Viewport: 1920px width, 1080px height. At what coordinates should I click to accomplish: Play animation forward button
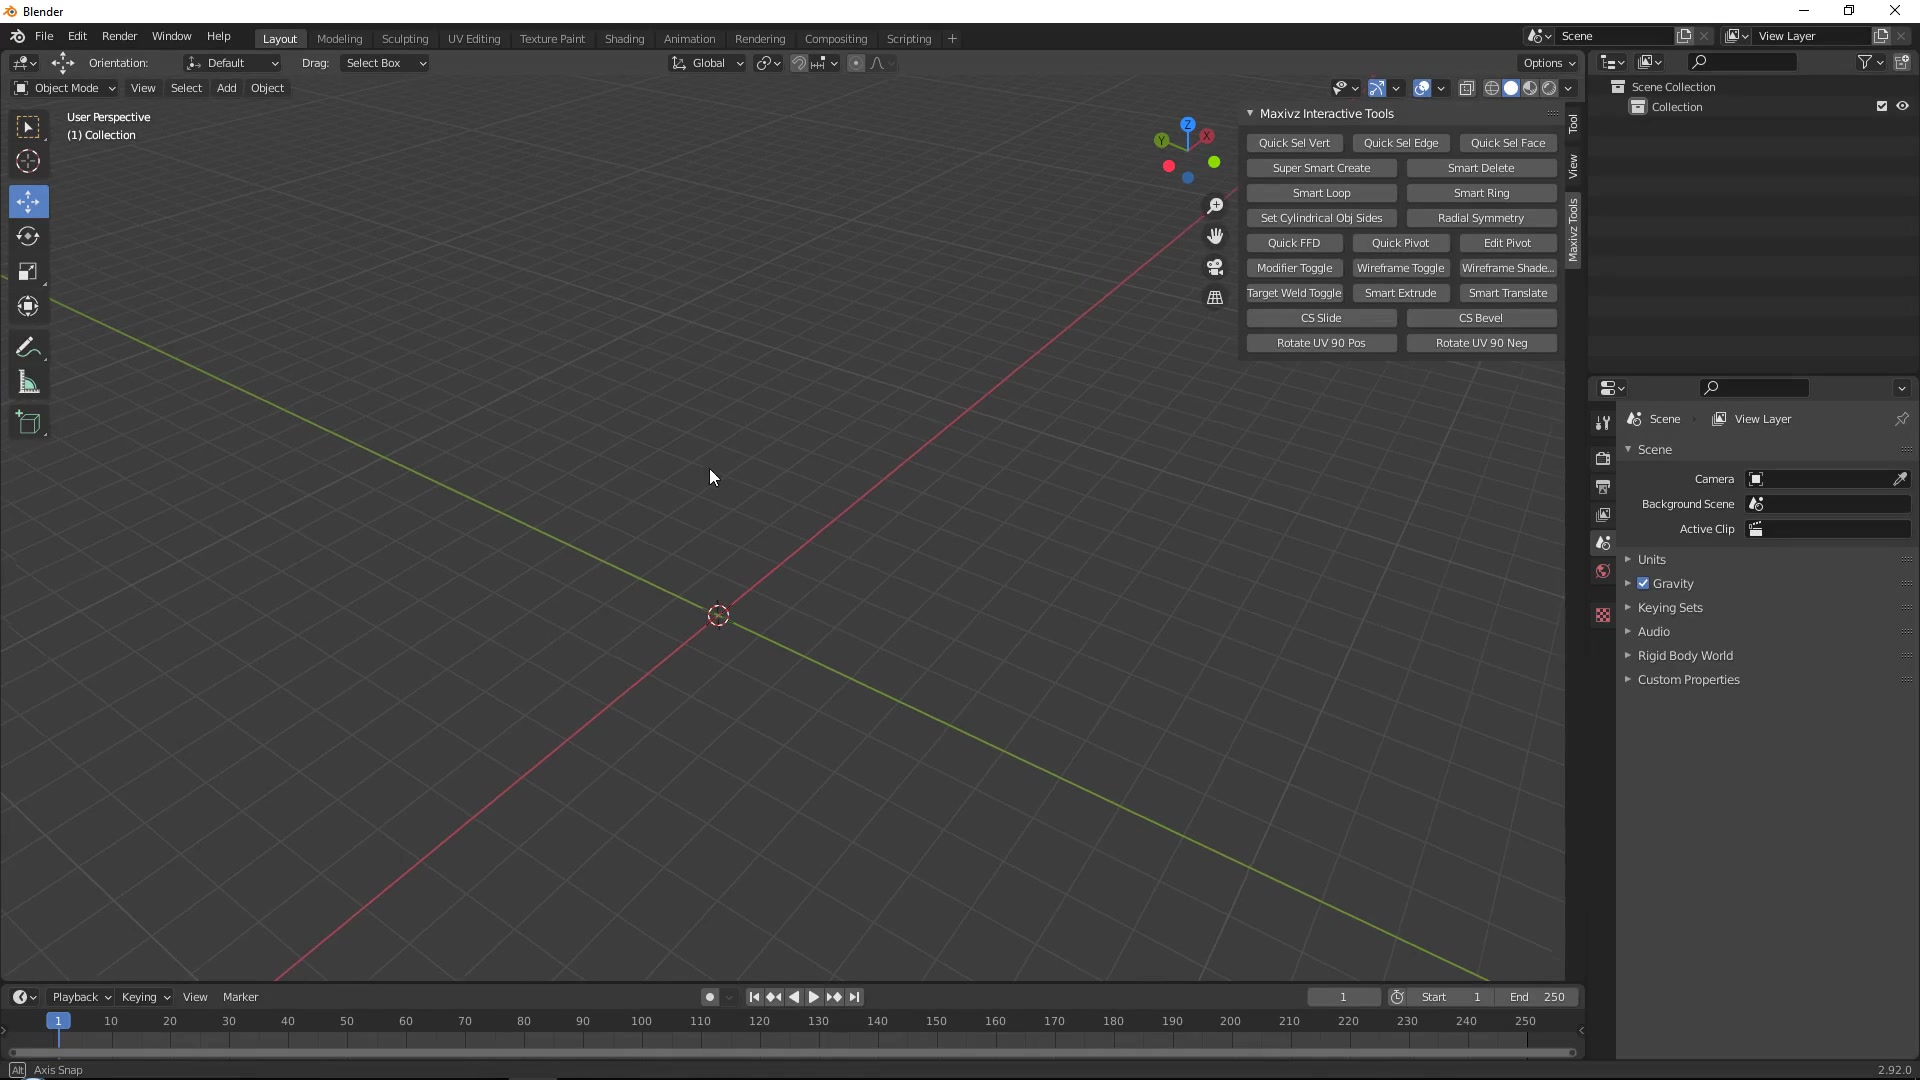click(x=814, y=997)
